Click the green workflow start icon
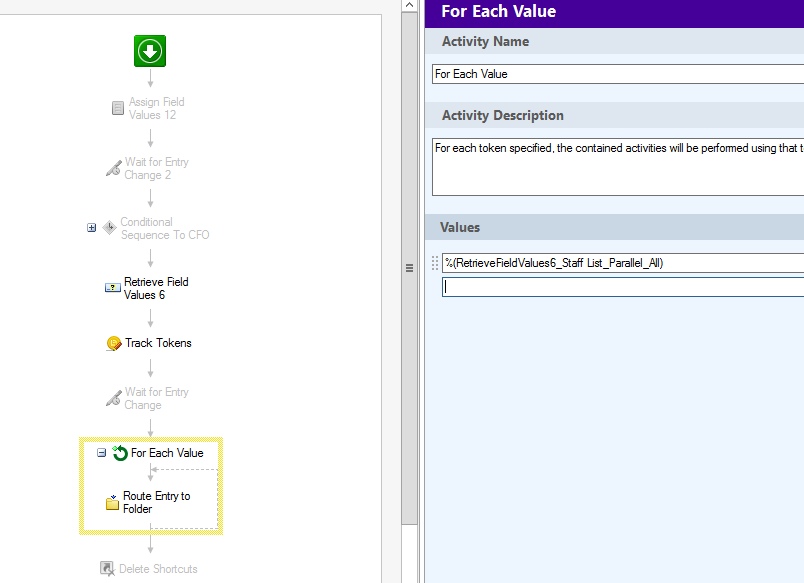The image size is (804, 583). tap(150, 51)
